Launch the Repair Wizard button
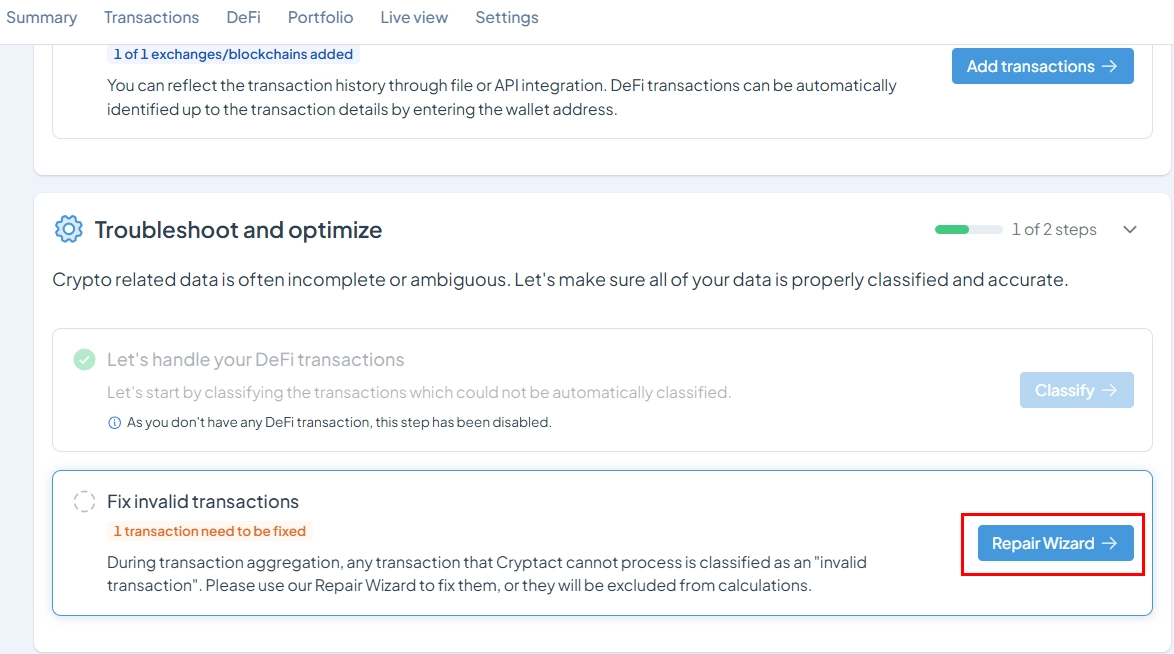 pos(1055,543)
